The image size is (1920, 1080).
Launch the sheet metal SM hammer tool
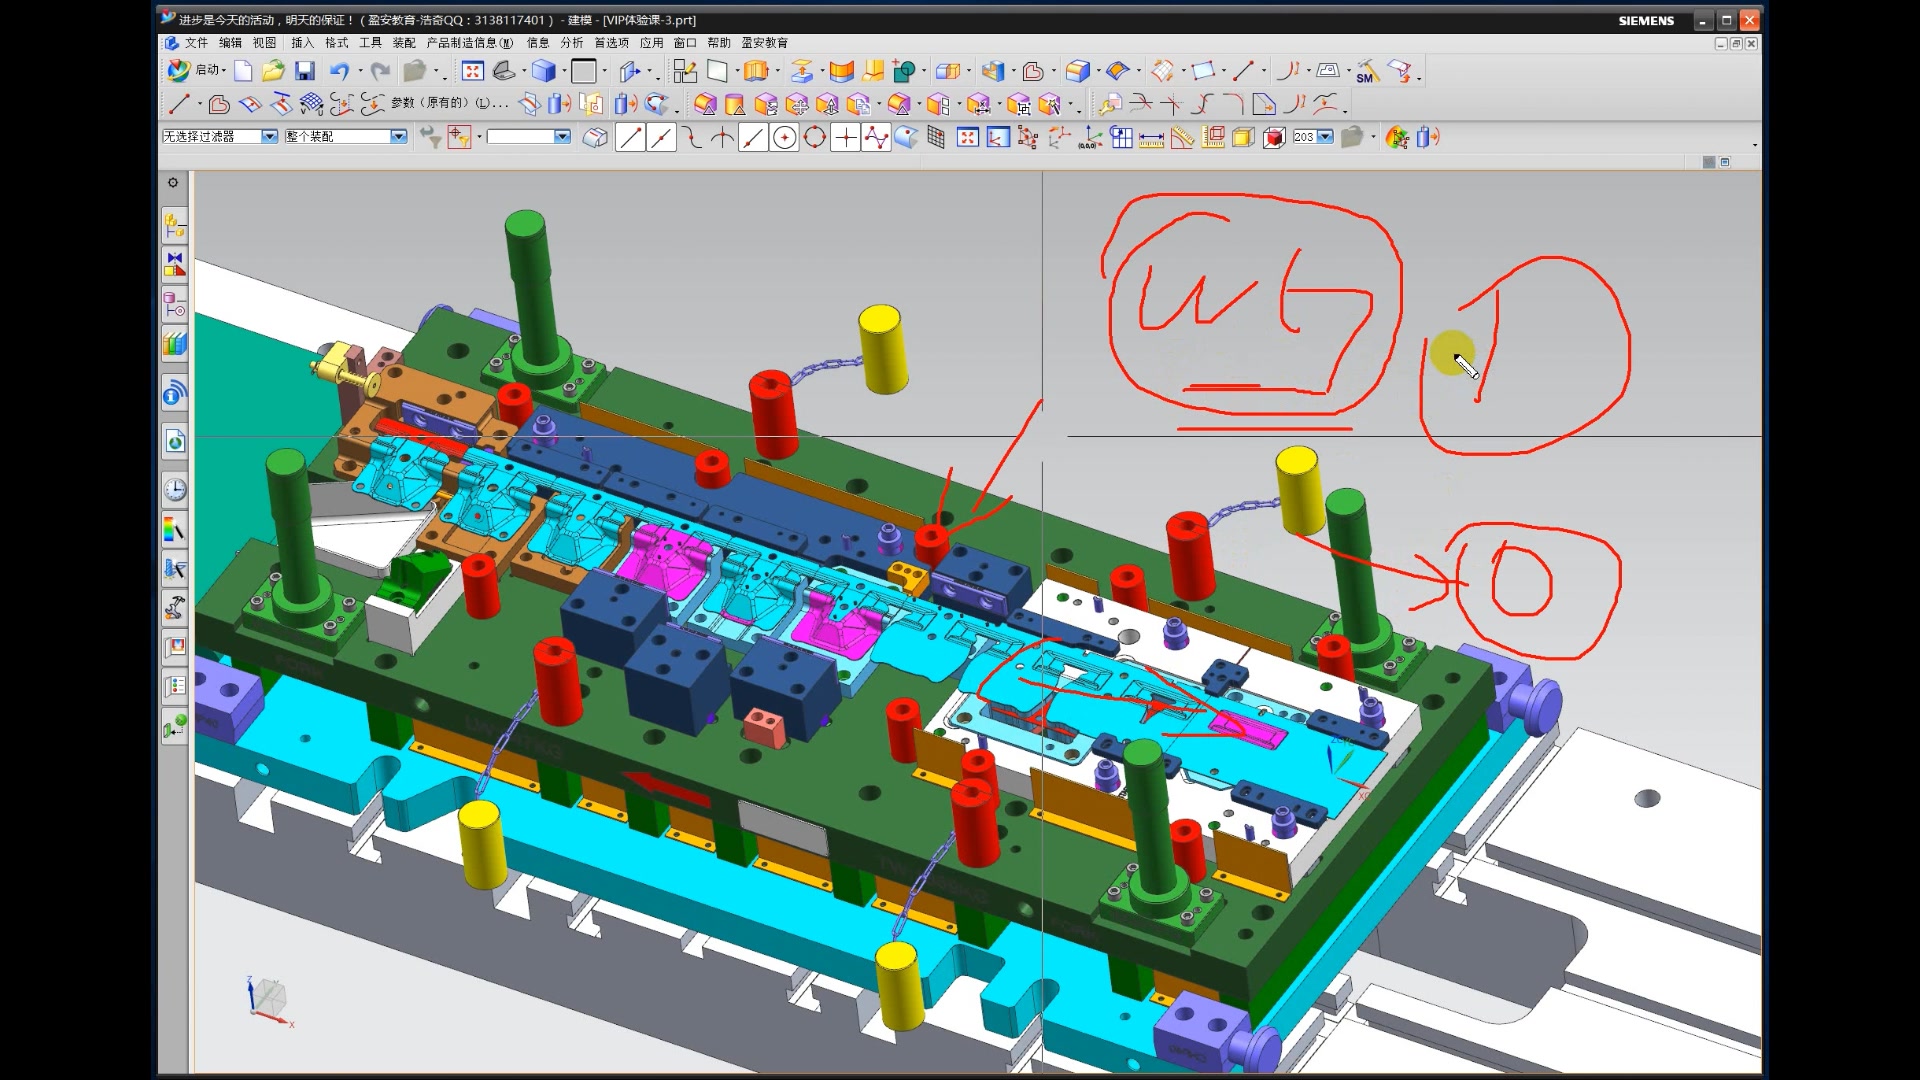click(1367, 71)
